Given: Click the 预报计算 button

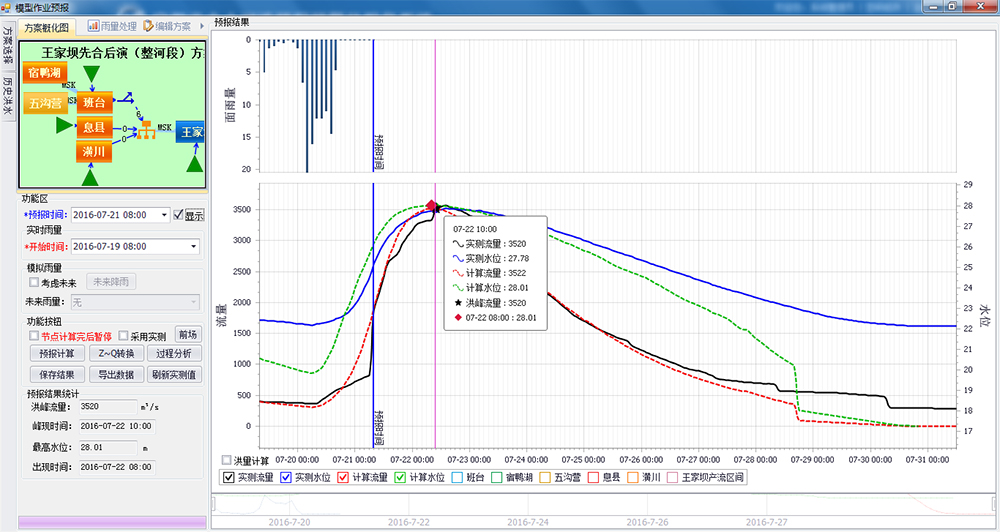Looking at the screenshot, I should click(56, 354).
